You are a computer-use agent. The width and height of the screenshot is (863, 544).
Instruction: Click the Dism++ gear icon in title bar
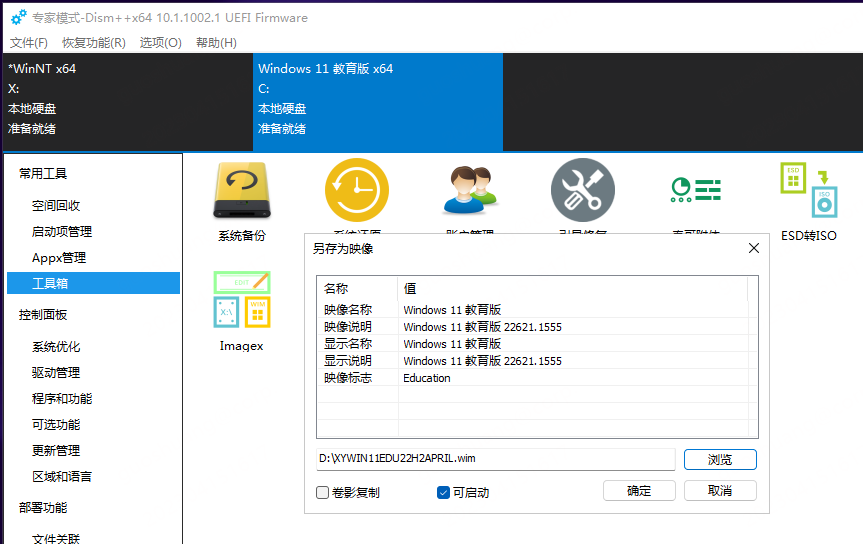click(x=18, y=17)
